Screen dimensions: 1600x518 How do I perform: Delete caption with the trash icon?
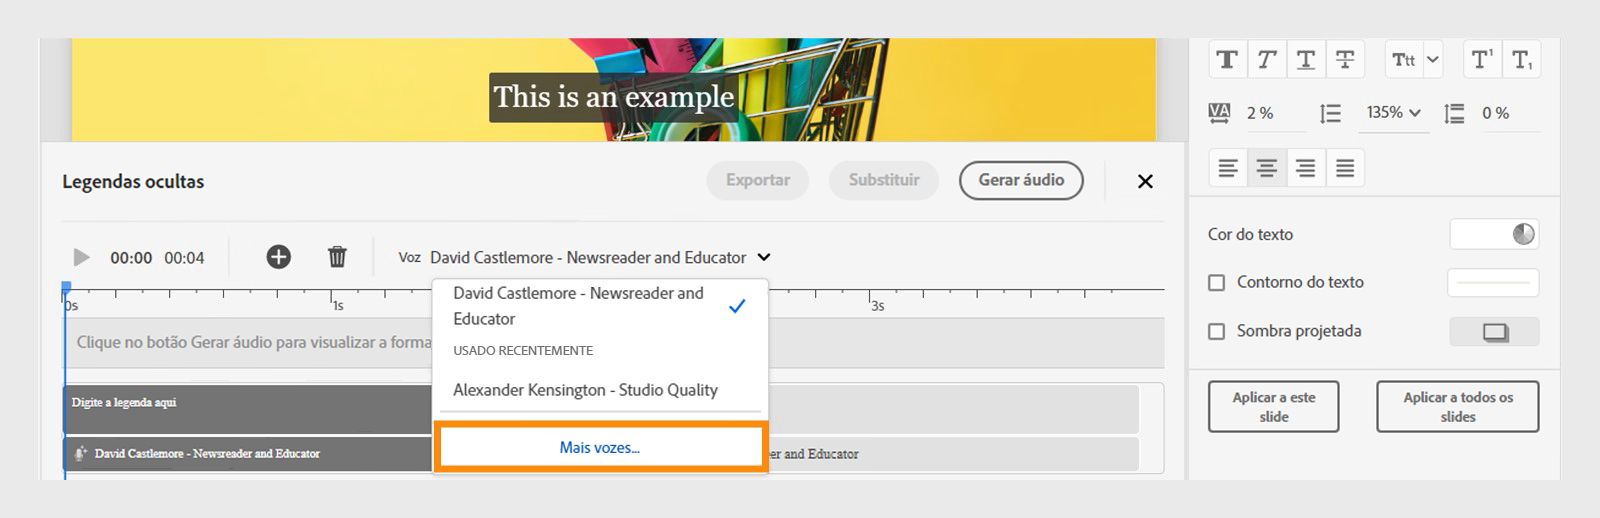coord(337,257)
